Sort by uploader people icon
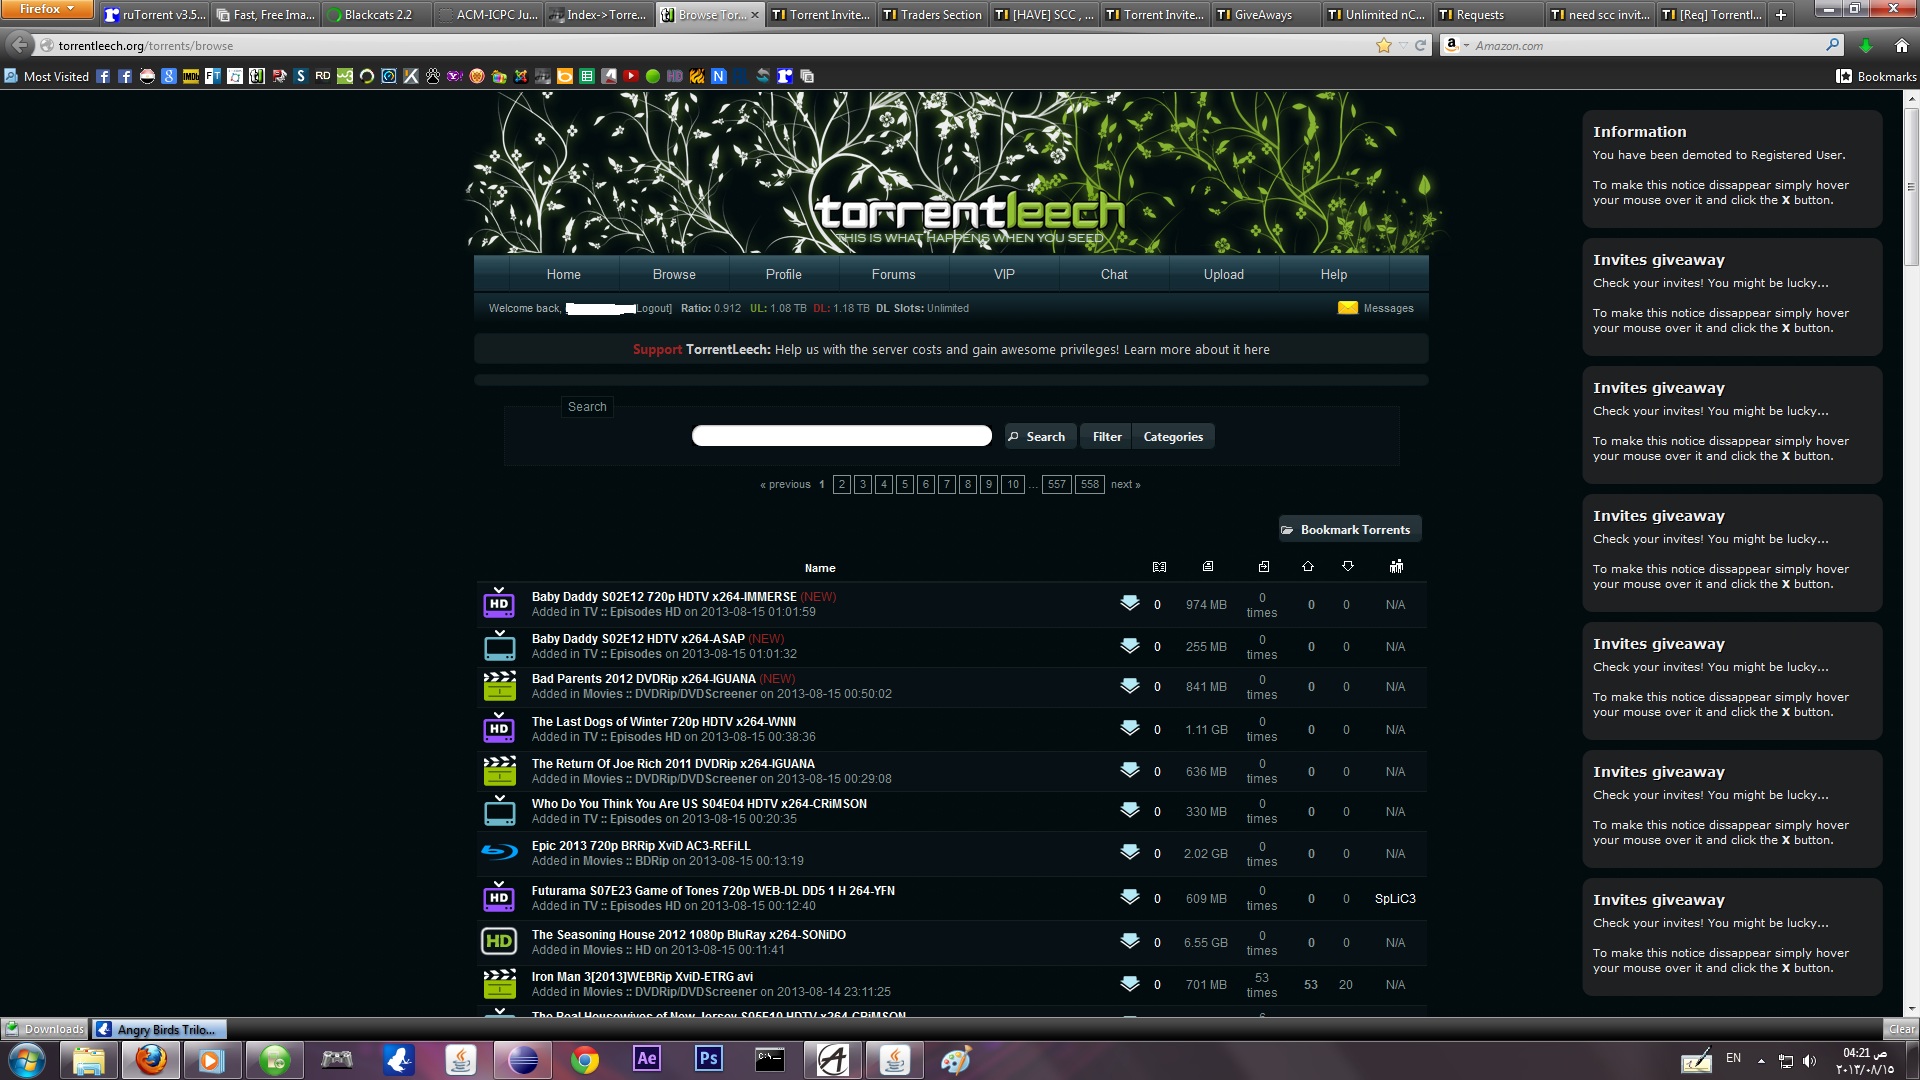 (1396, 567)
